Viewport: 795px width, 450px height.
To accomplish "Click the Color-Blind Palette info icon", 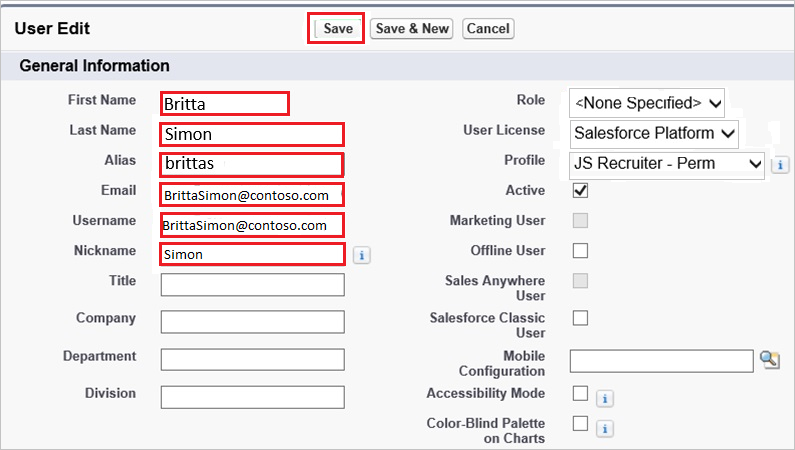I will [604, 429].
